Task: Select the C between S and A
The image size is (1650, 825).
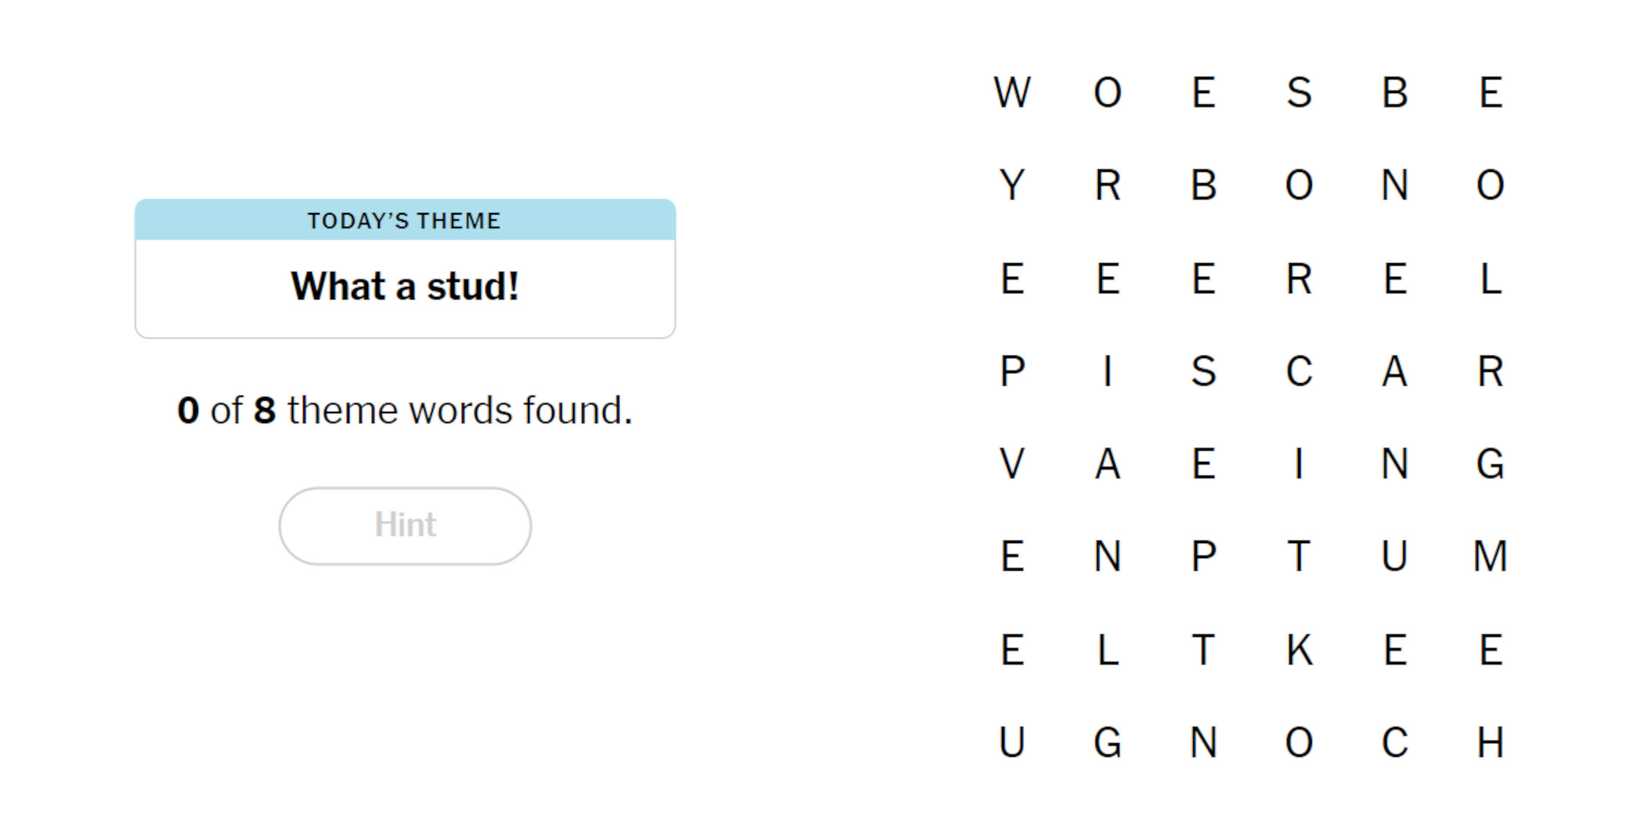Action: (x=1299, y=372)
